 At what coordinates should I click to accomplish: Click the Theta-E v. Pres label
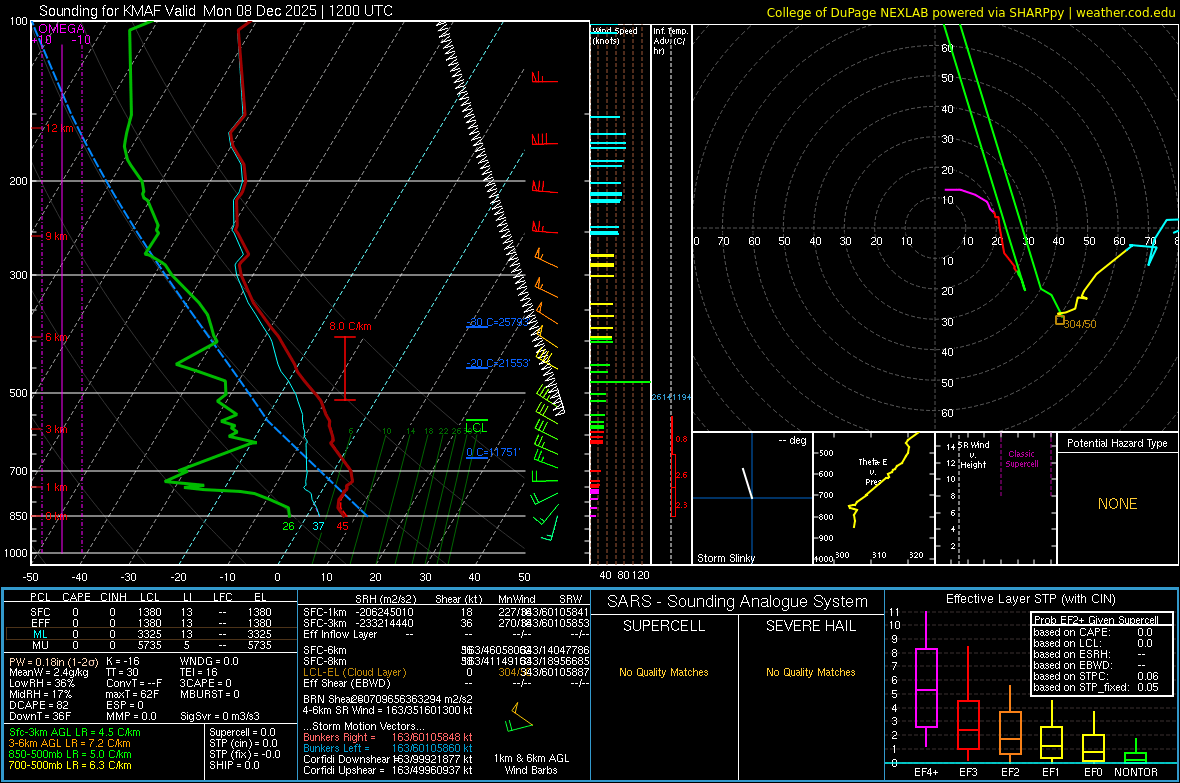(x=873, y=471)
